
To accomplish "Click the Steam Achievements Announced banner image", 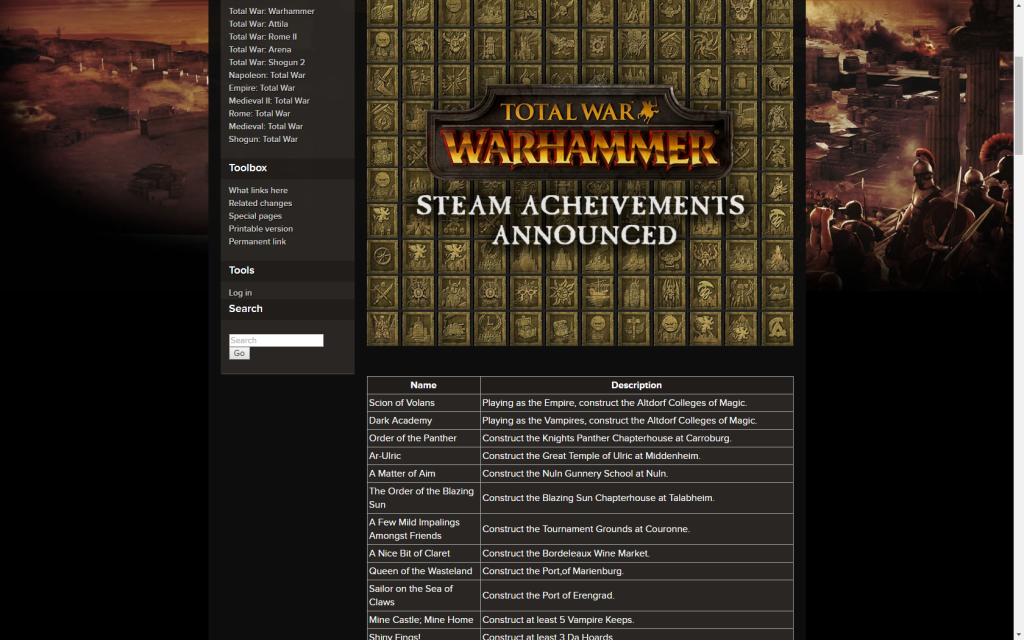I will [x=580, y=172].
